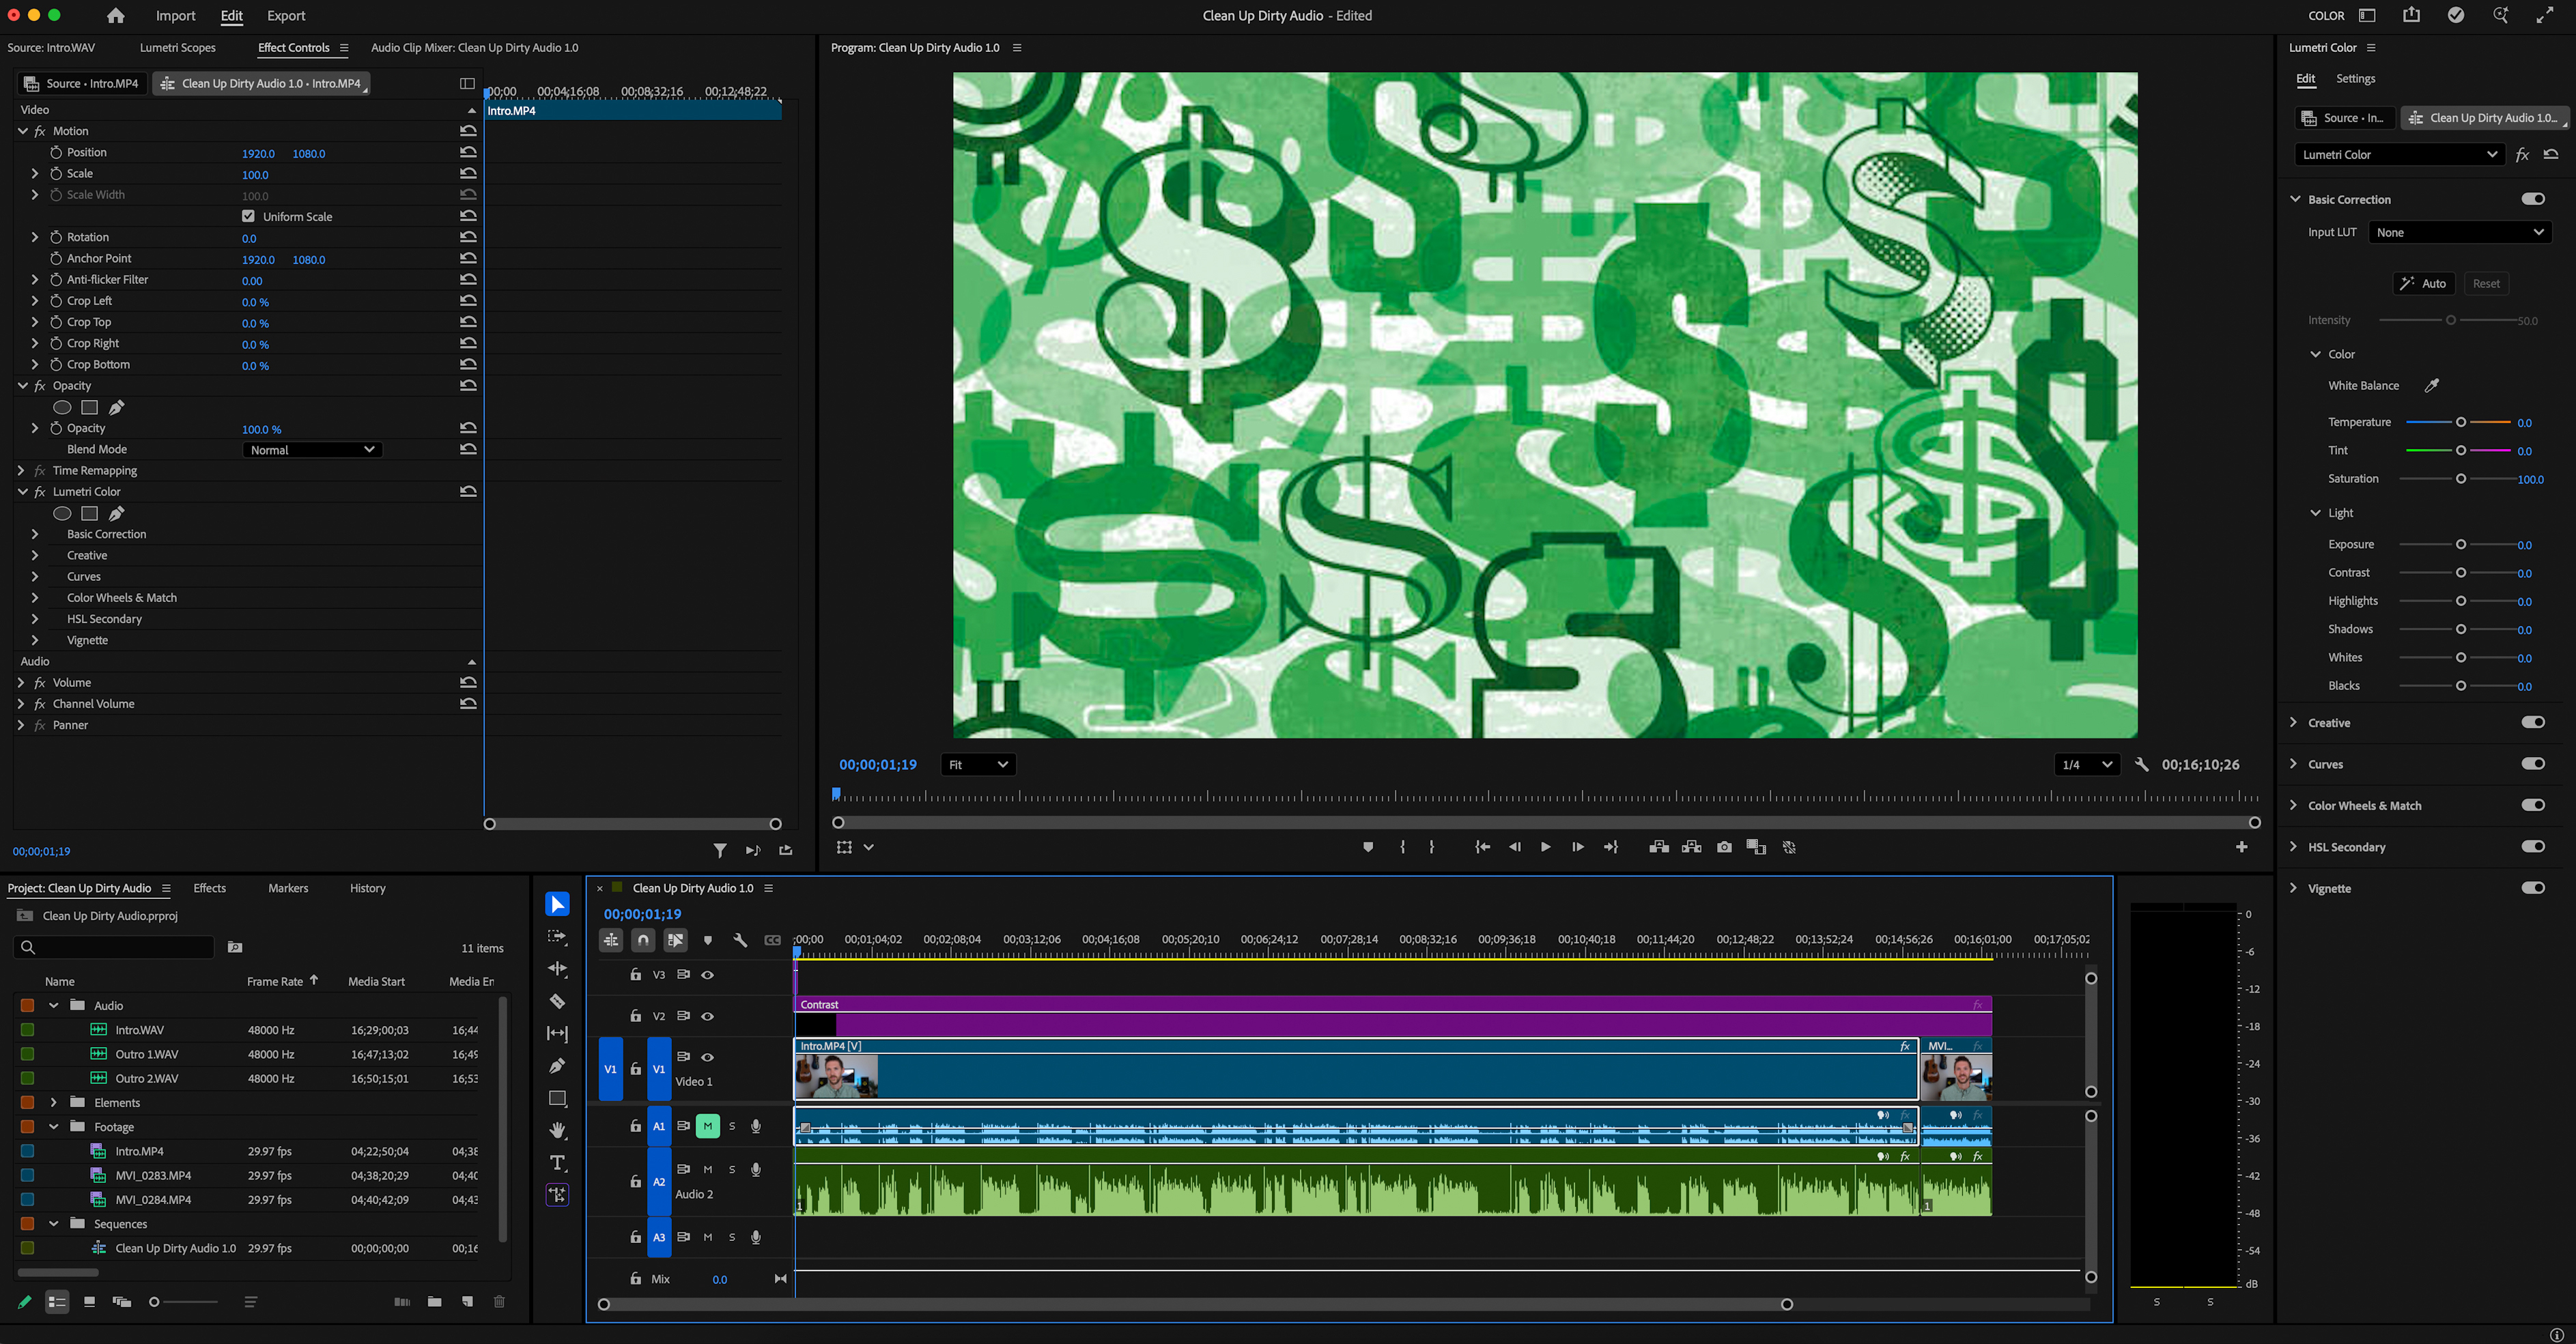Toggle the Basic Correction section off
The image size is (2576, 1344).
tap(2532, 199)
